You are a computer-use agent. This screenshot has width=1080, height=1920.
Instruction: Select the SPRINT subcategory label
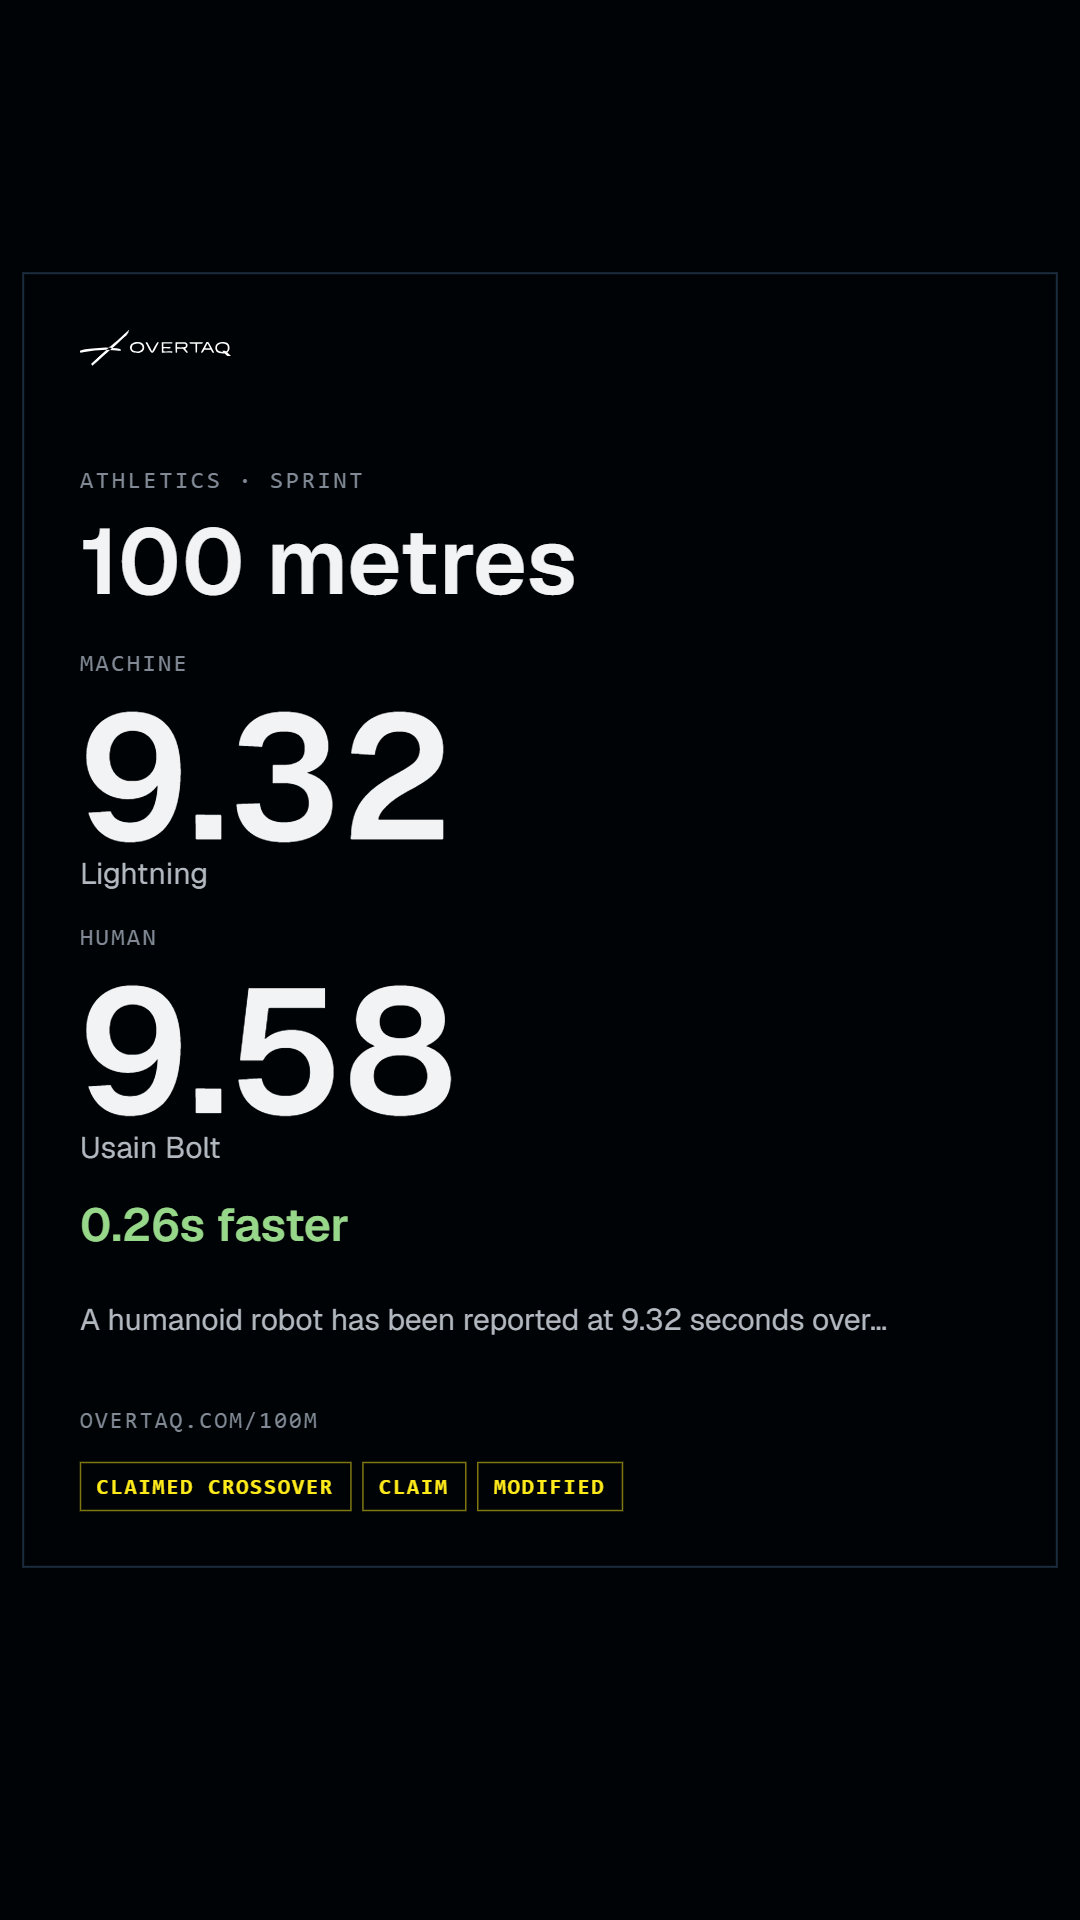(x=316, y=481)
